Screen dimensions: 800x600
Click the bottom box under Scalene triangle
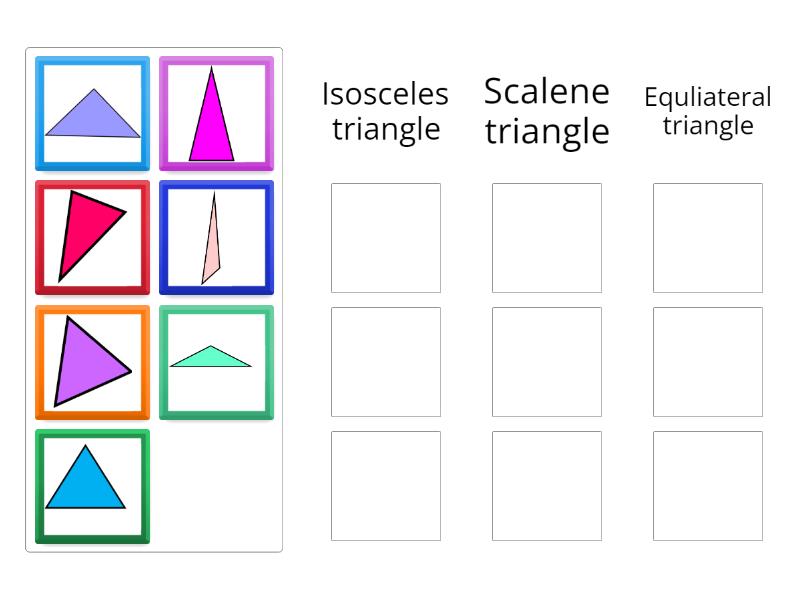(547, 486)
